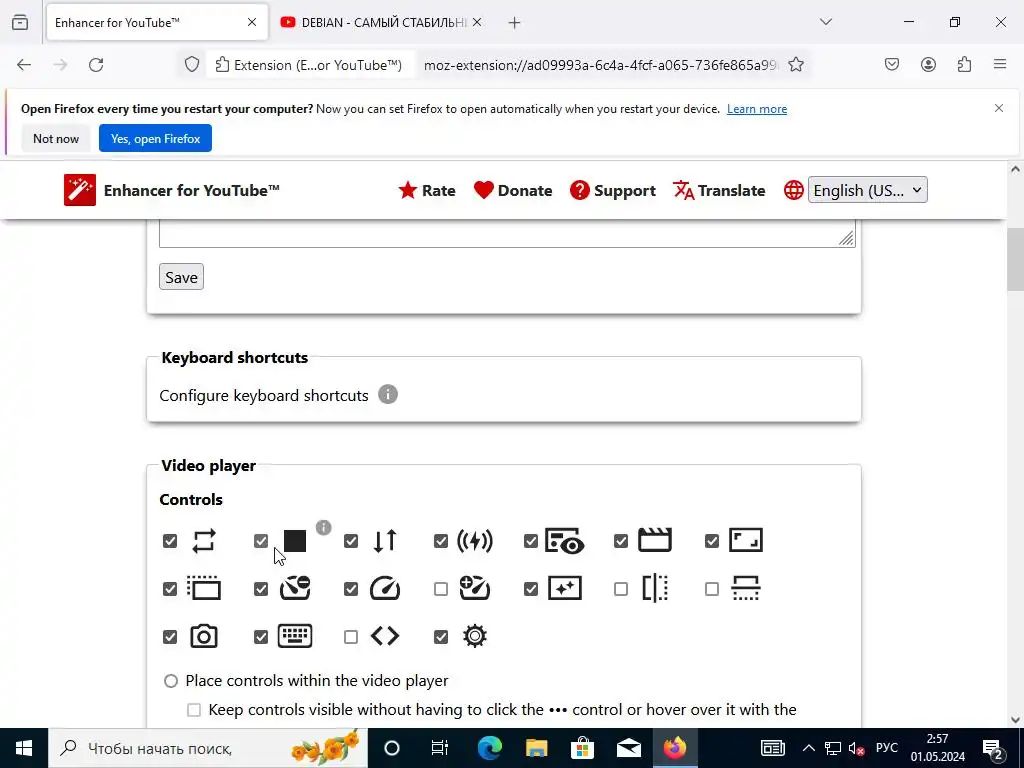
Task: Click the loop control icon
Action: [x=204, y=541]
